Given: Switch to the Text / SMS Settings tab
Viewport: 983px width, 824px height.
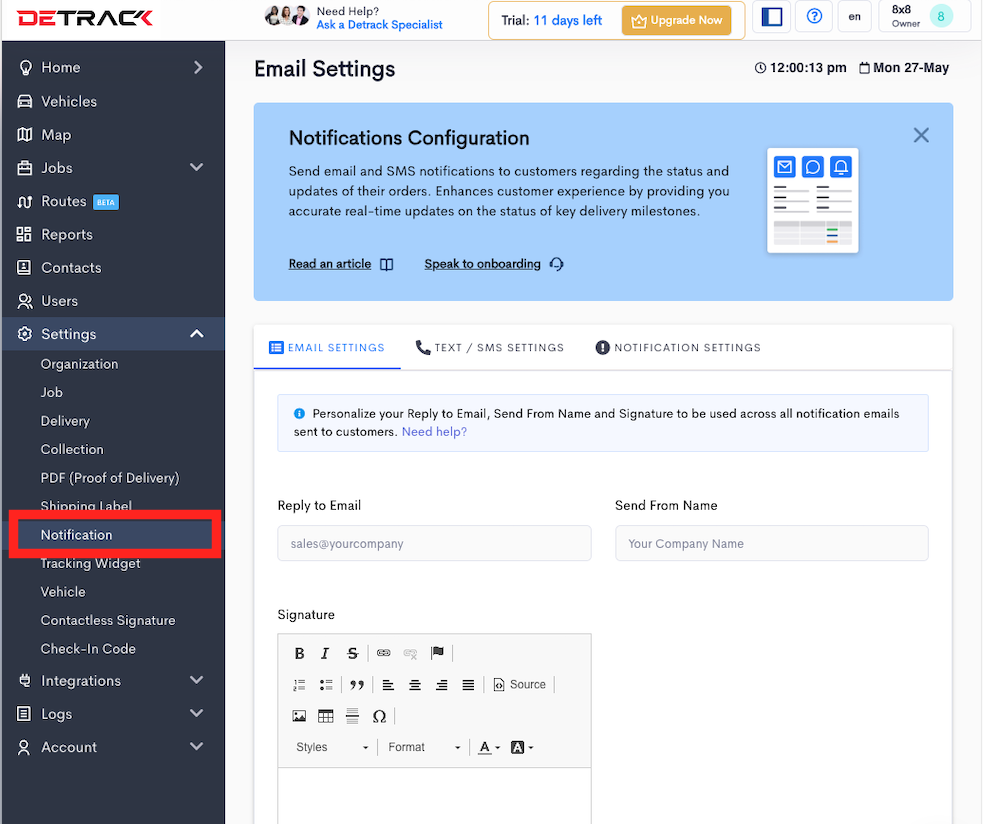Looking at the screenshot, I should click(x=489, y=347).
